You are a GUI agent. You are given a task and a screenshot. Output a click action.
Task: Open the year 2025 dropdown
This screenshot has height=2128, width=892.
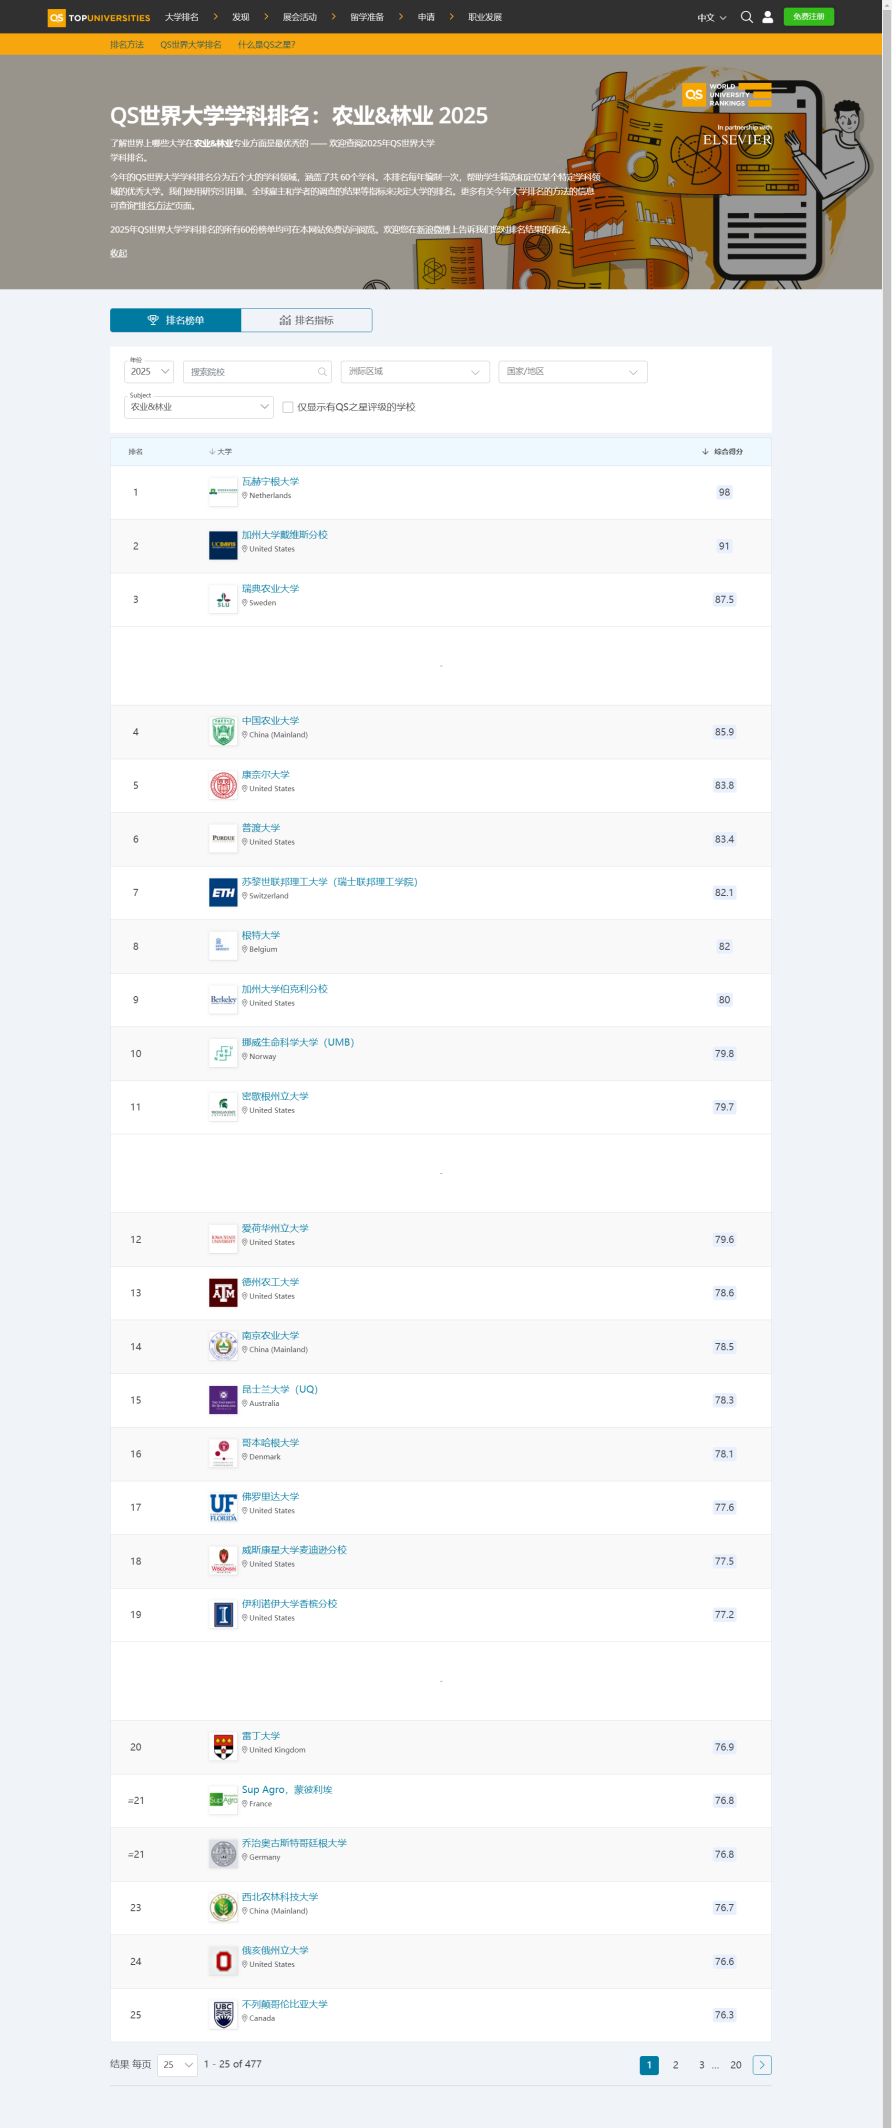149,371
